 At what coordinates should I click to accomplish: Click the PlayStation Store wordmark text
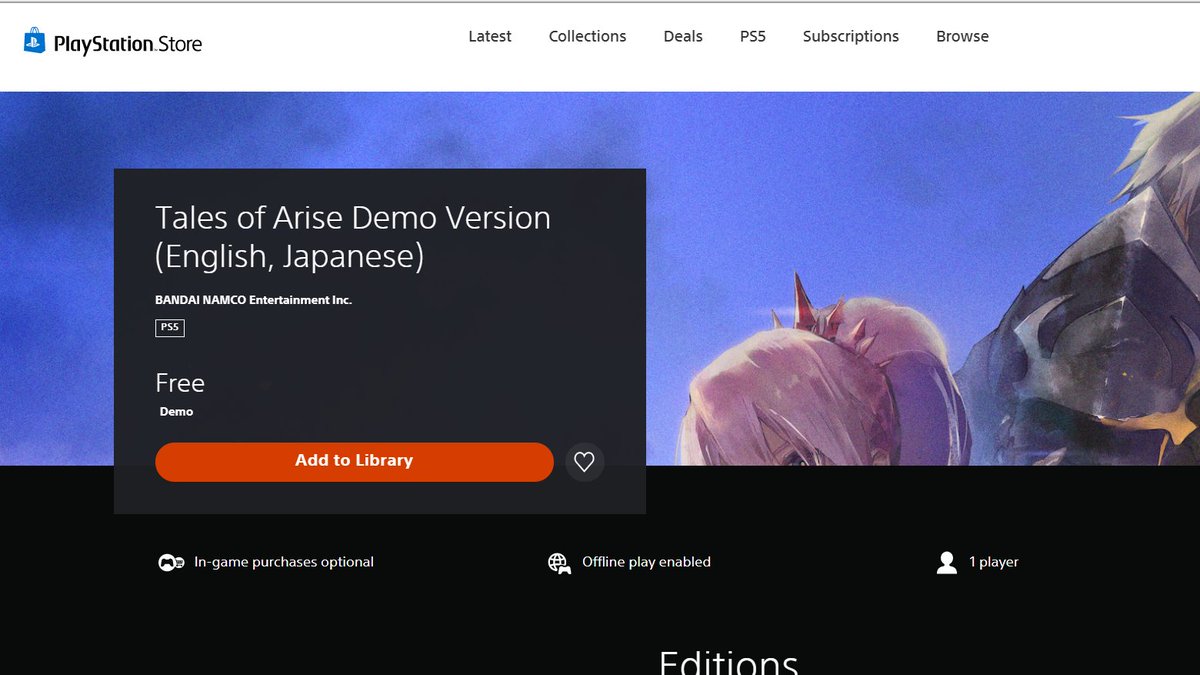point(128,44)
